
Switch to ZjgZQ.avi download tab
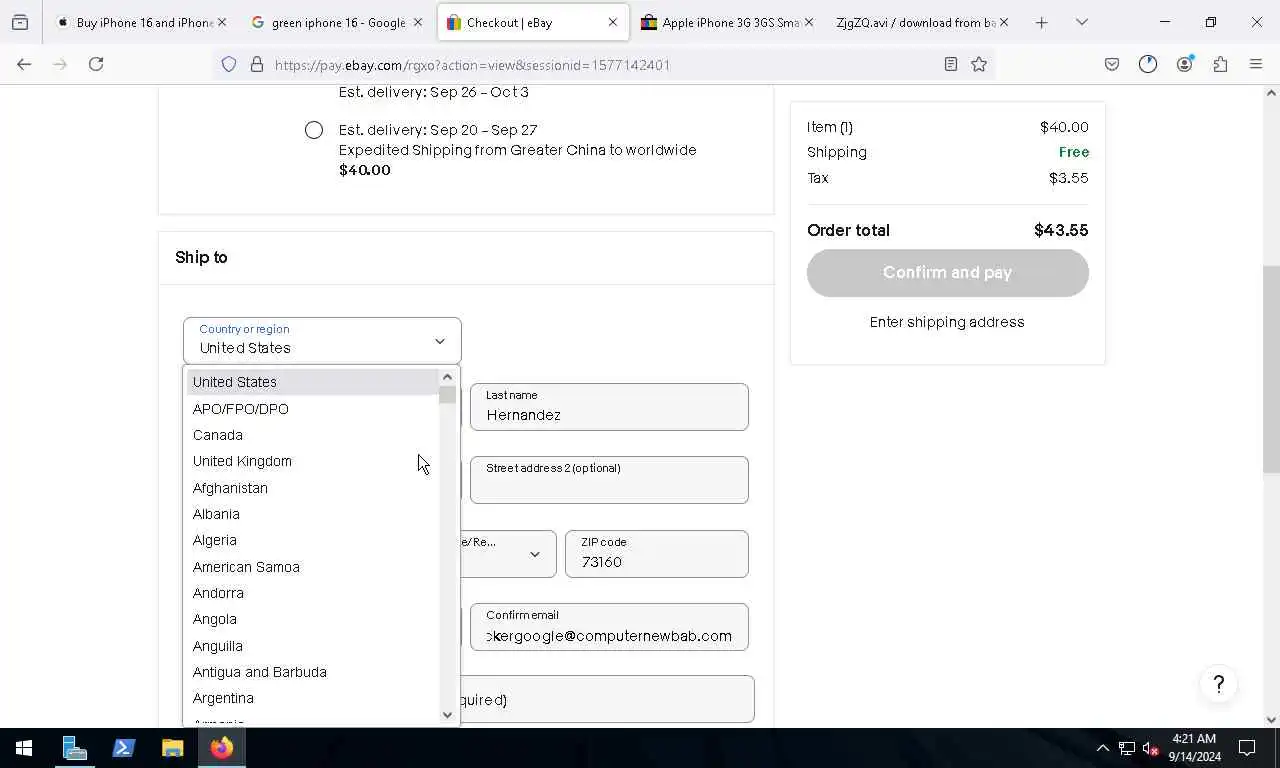click(x=920, y=22)
